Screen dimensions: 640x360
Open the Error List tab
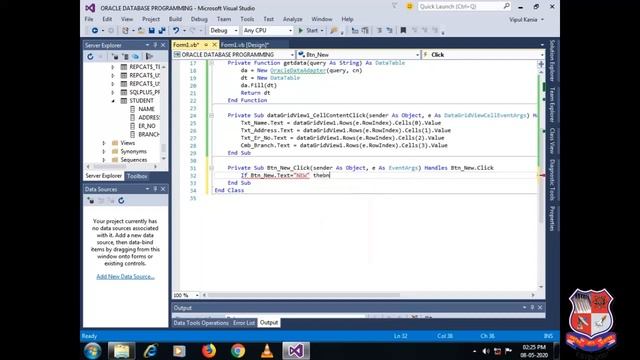pyautogui.click(x=244, y=323)
